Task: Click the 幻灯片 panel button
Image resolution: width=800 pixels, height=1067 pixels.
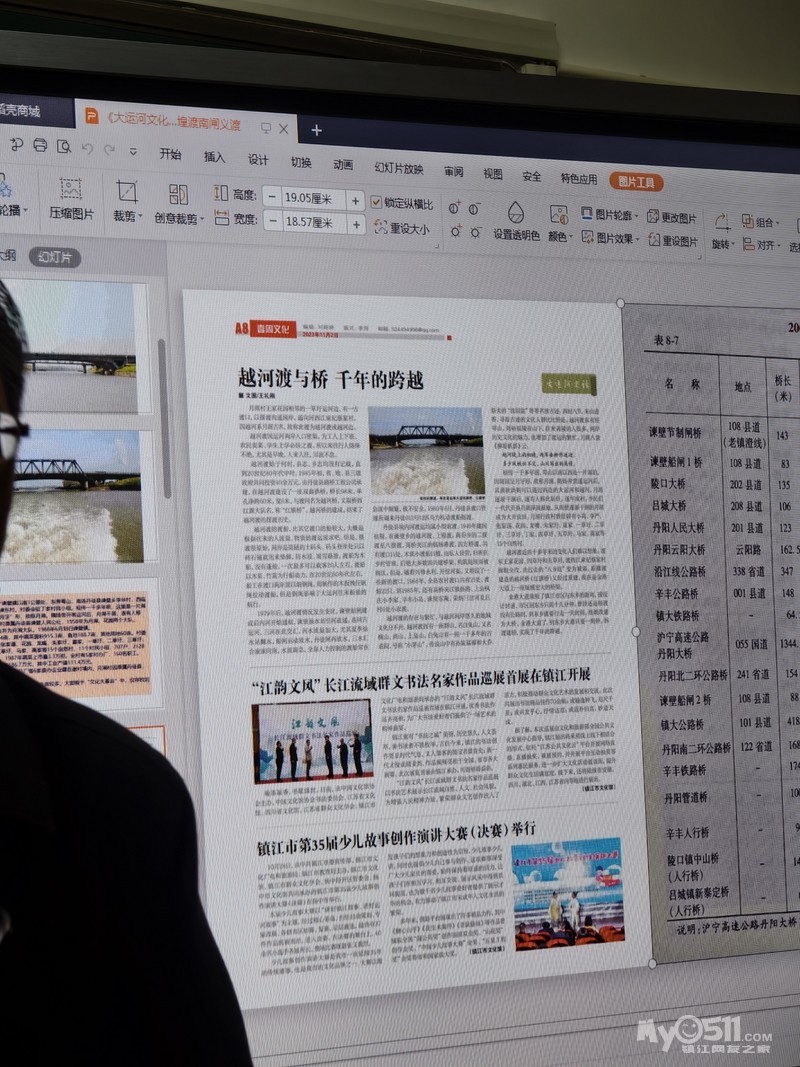Action: (54, 257)
